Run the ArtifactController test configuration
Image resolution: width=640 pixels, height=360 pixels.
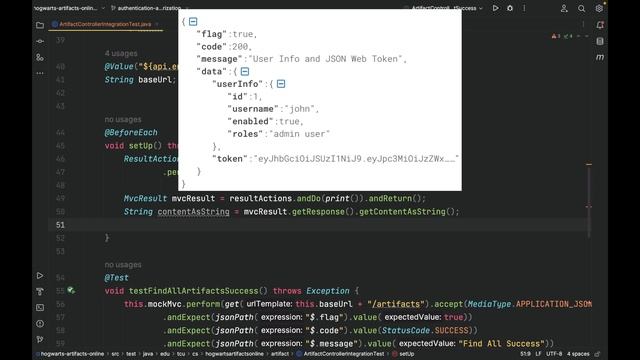(x=495, y=8)
